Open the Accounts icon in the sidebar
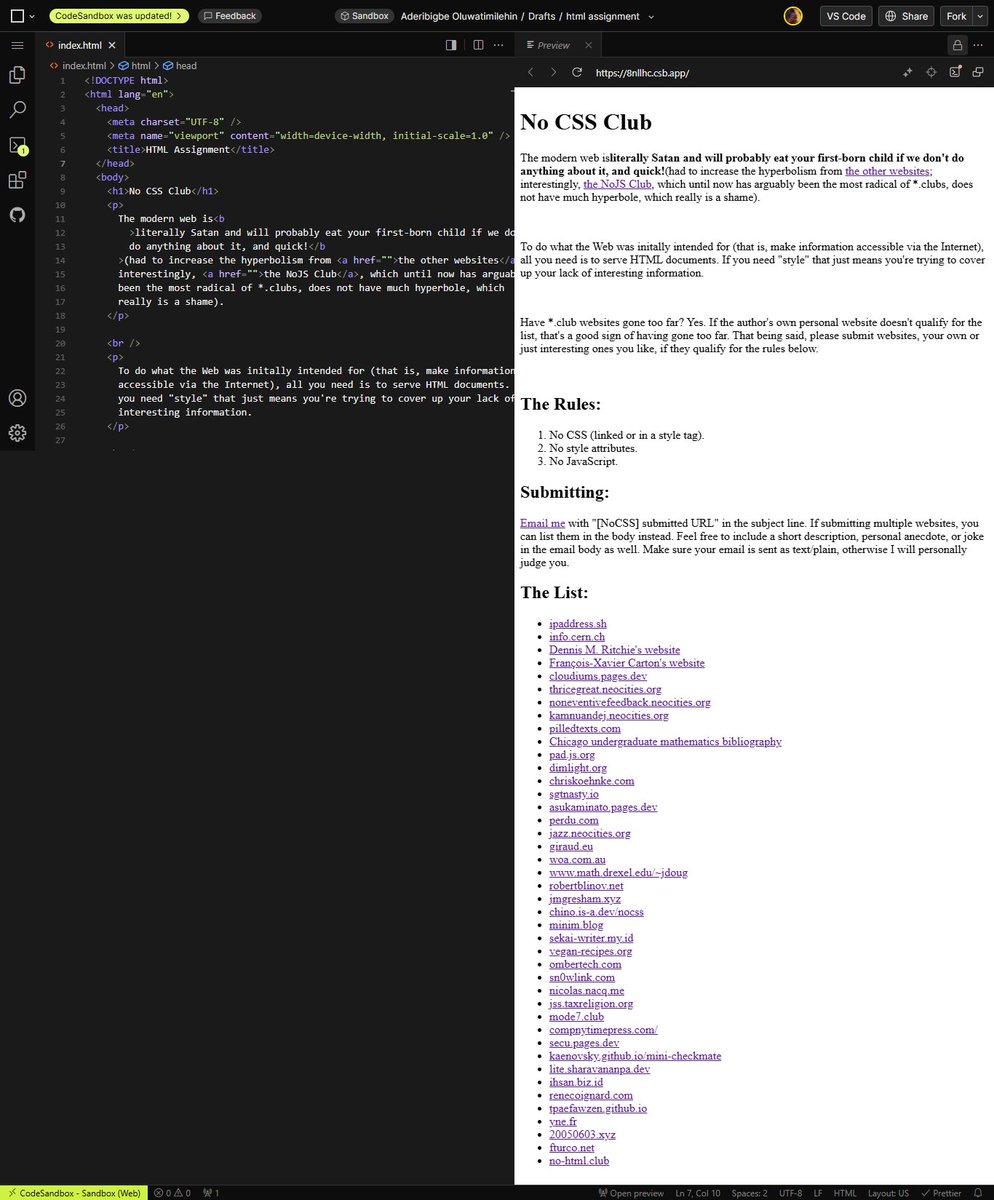 (x=17, y=398)
